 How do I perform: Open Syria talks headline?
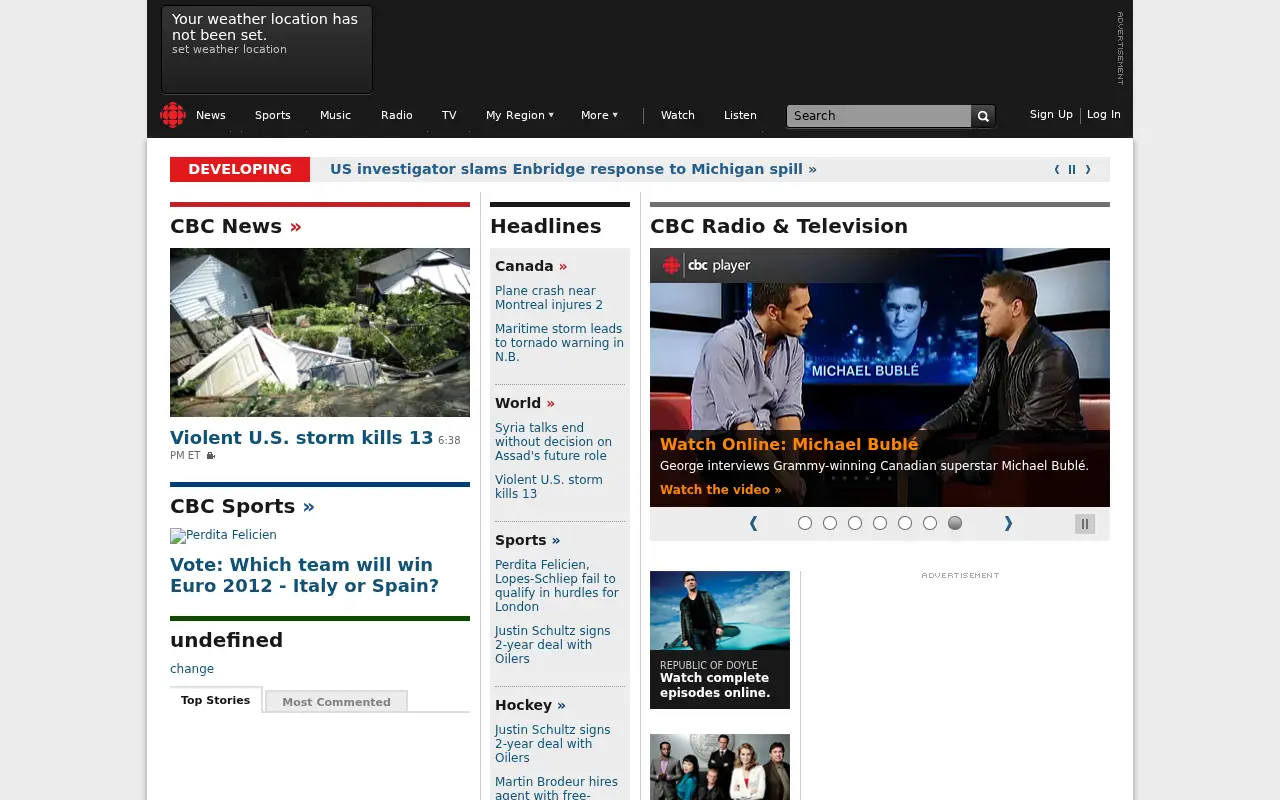point(553,442)
